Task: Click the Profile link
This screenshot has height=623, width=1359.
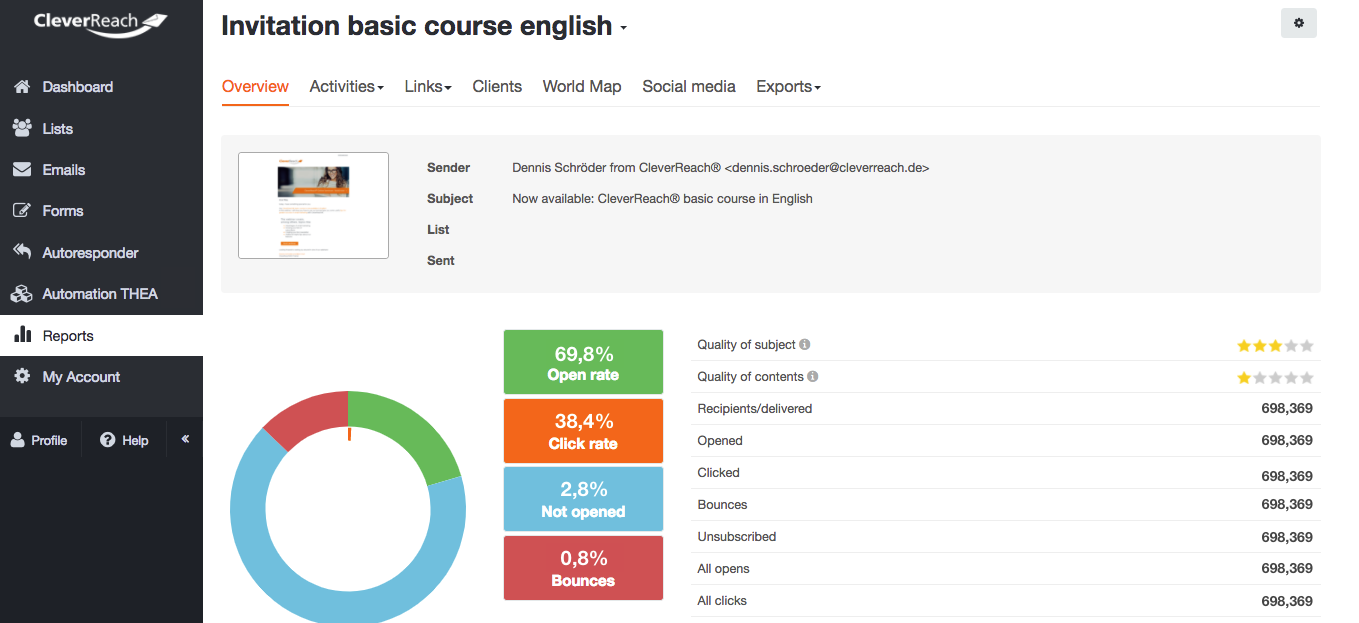Action: 48,440
